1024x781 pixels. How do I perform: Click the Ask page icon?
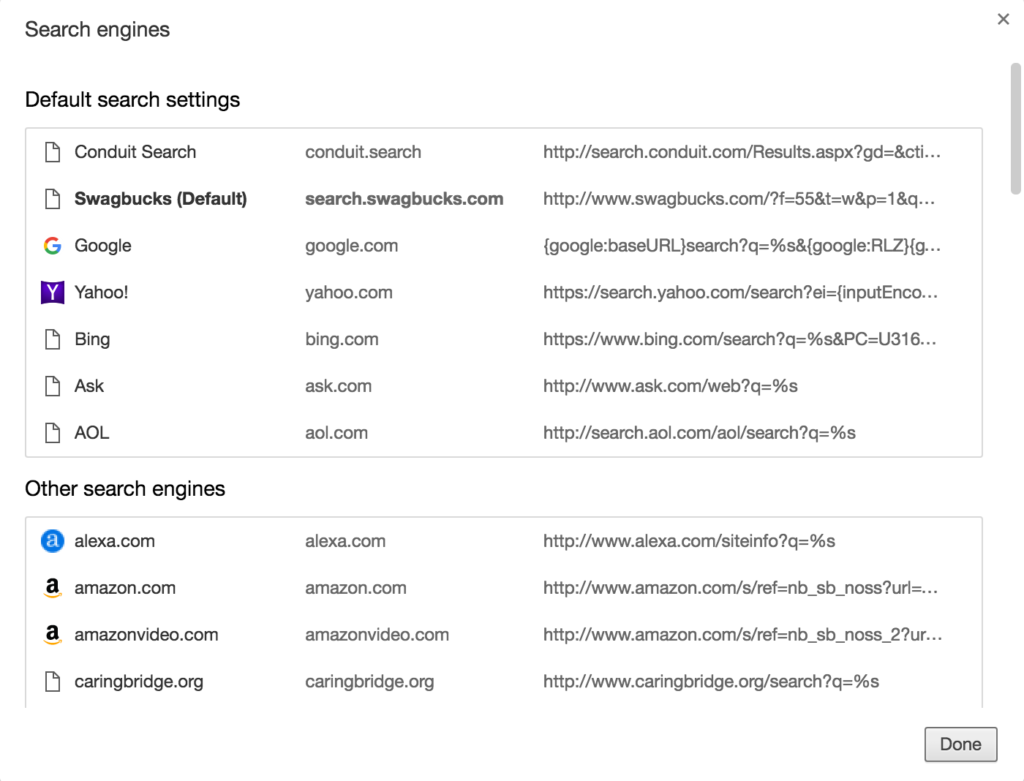(x=52, y=386)
